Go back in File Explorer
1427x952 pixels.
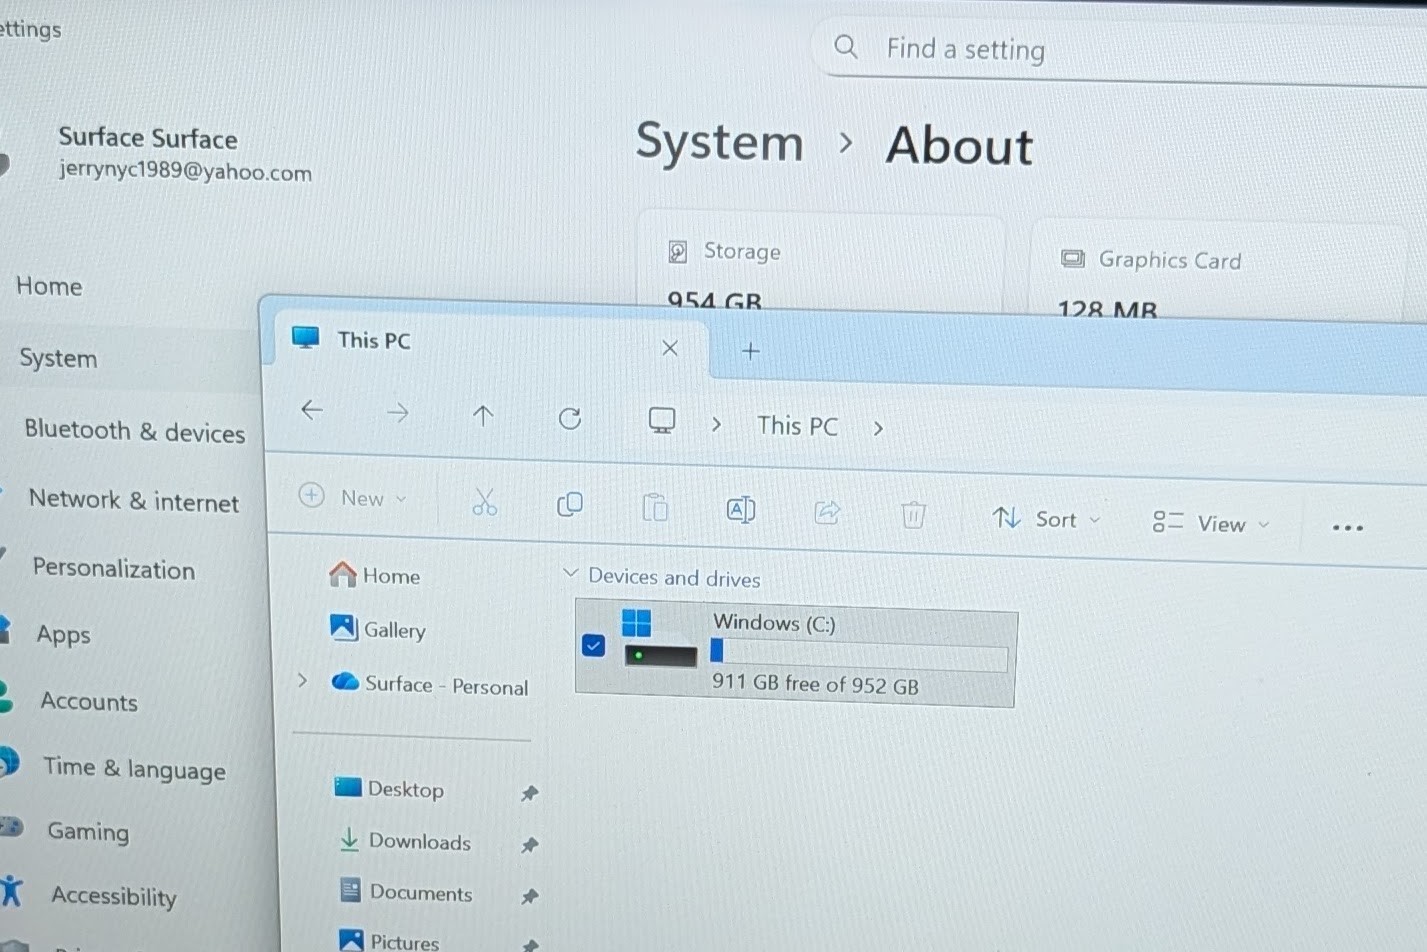(x=312, y=410)
